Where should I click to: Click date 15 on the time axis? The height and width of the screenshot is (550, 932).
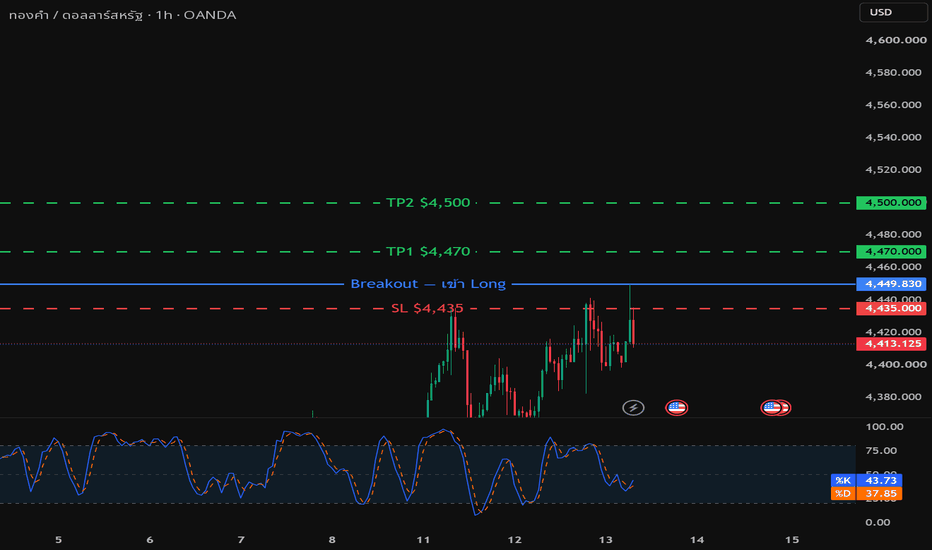[792, 540]
